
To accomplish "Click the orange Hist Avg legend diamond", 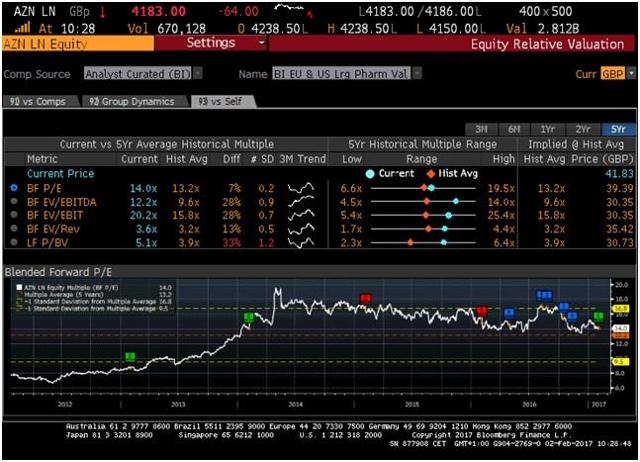I will pyautogui.click(x=431, y=174).
